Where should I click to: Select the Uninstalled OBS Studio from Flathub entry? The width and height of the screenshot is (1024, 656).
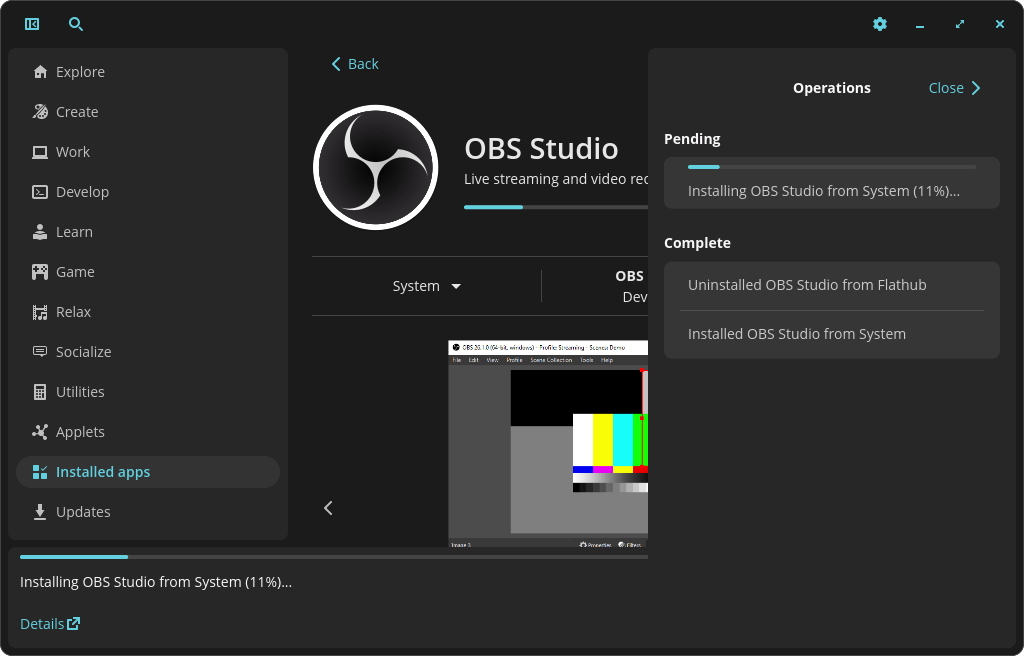(x=807, y=285)
